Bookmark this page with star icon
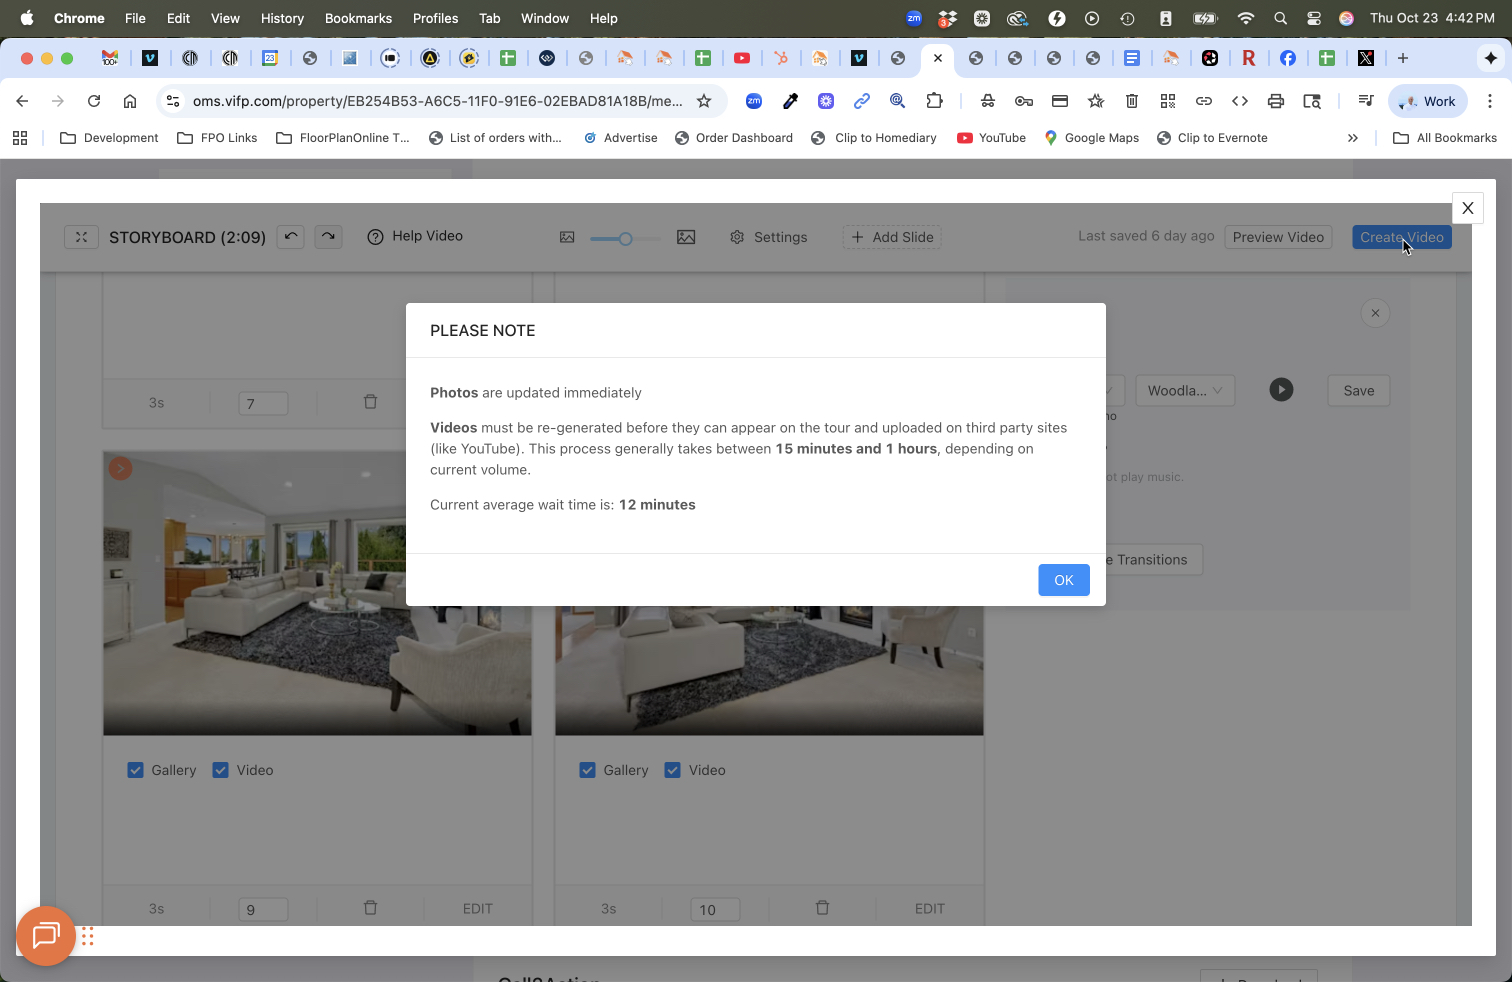1512x982 pixels. tap(704, 101)
